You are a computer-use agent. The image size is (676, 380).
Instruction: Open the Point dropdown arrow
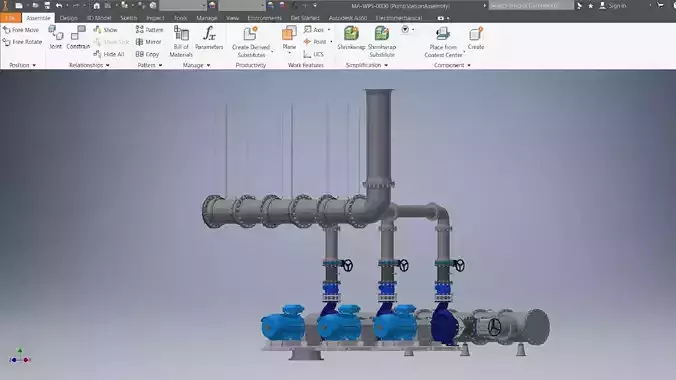pos(331,42)
